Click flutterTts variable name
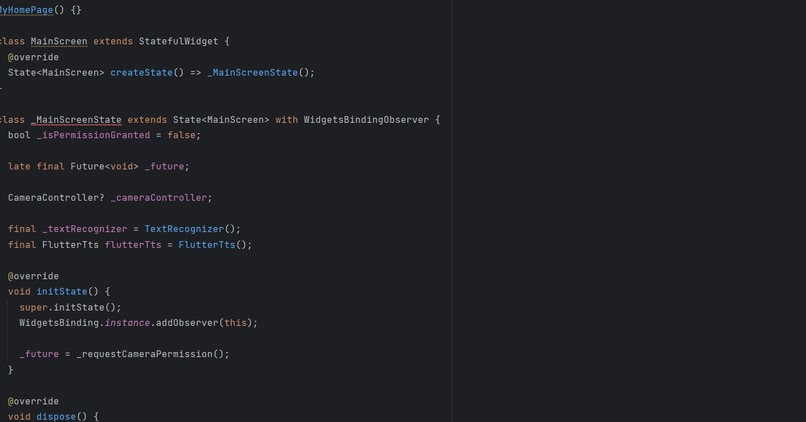Viewport: 806px width, 422px height. [133, 245]
